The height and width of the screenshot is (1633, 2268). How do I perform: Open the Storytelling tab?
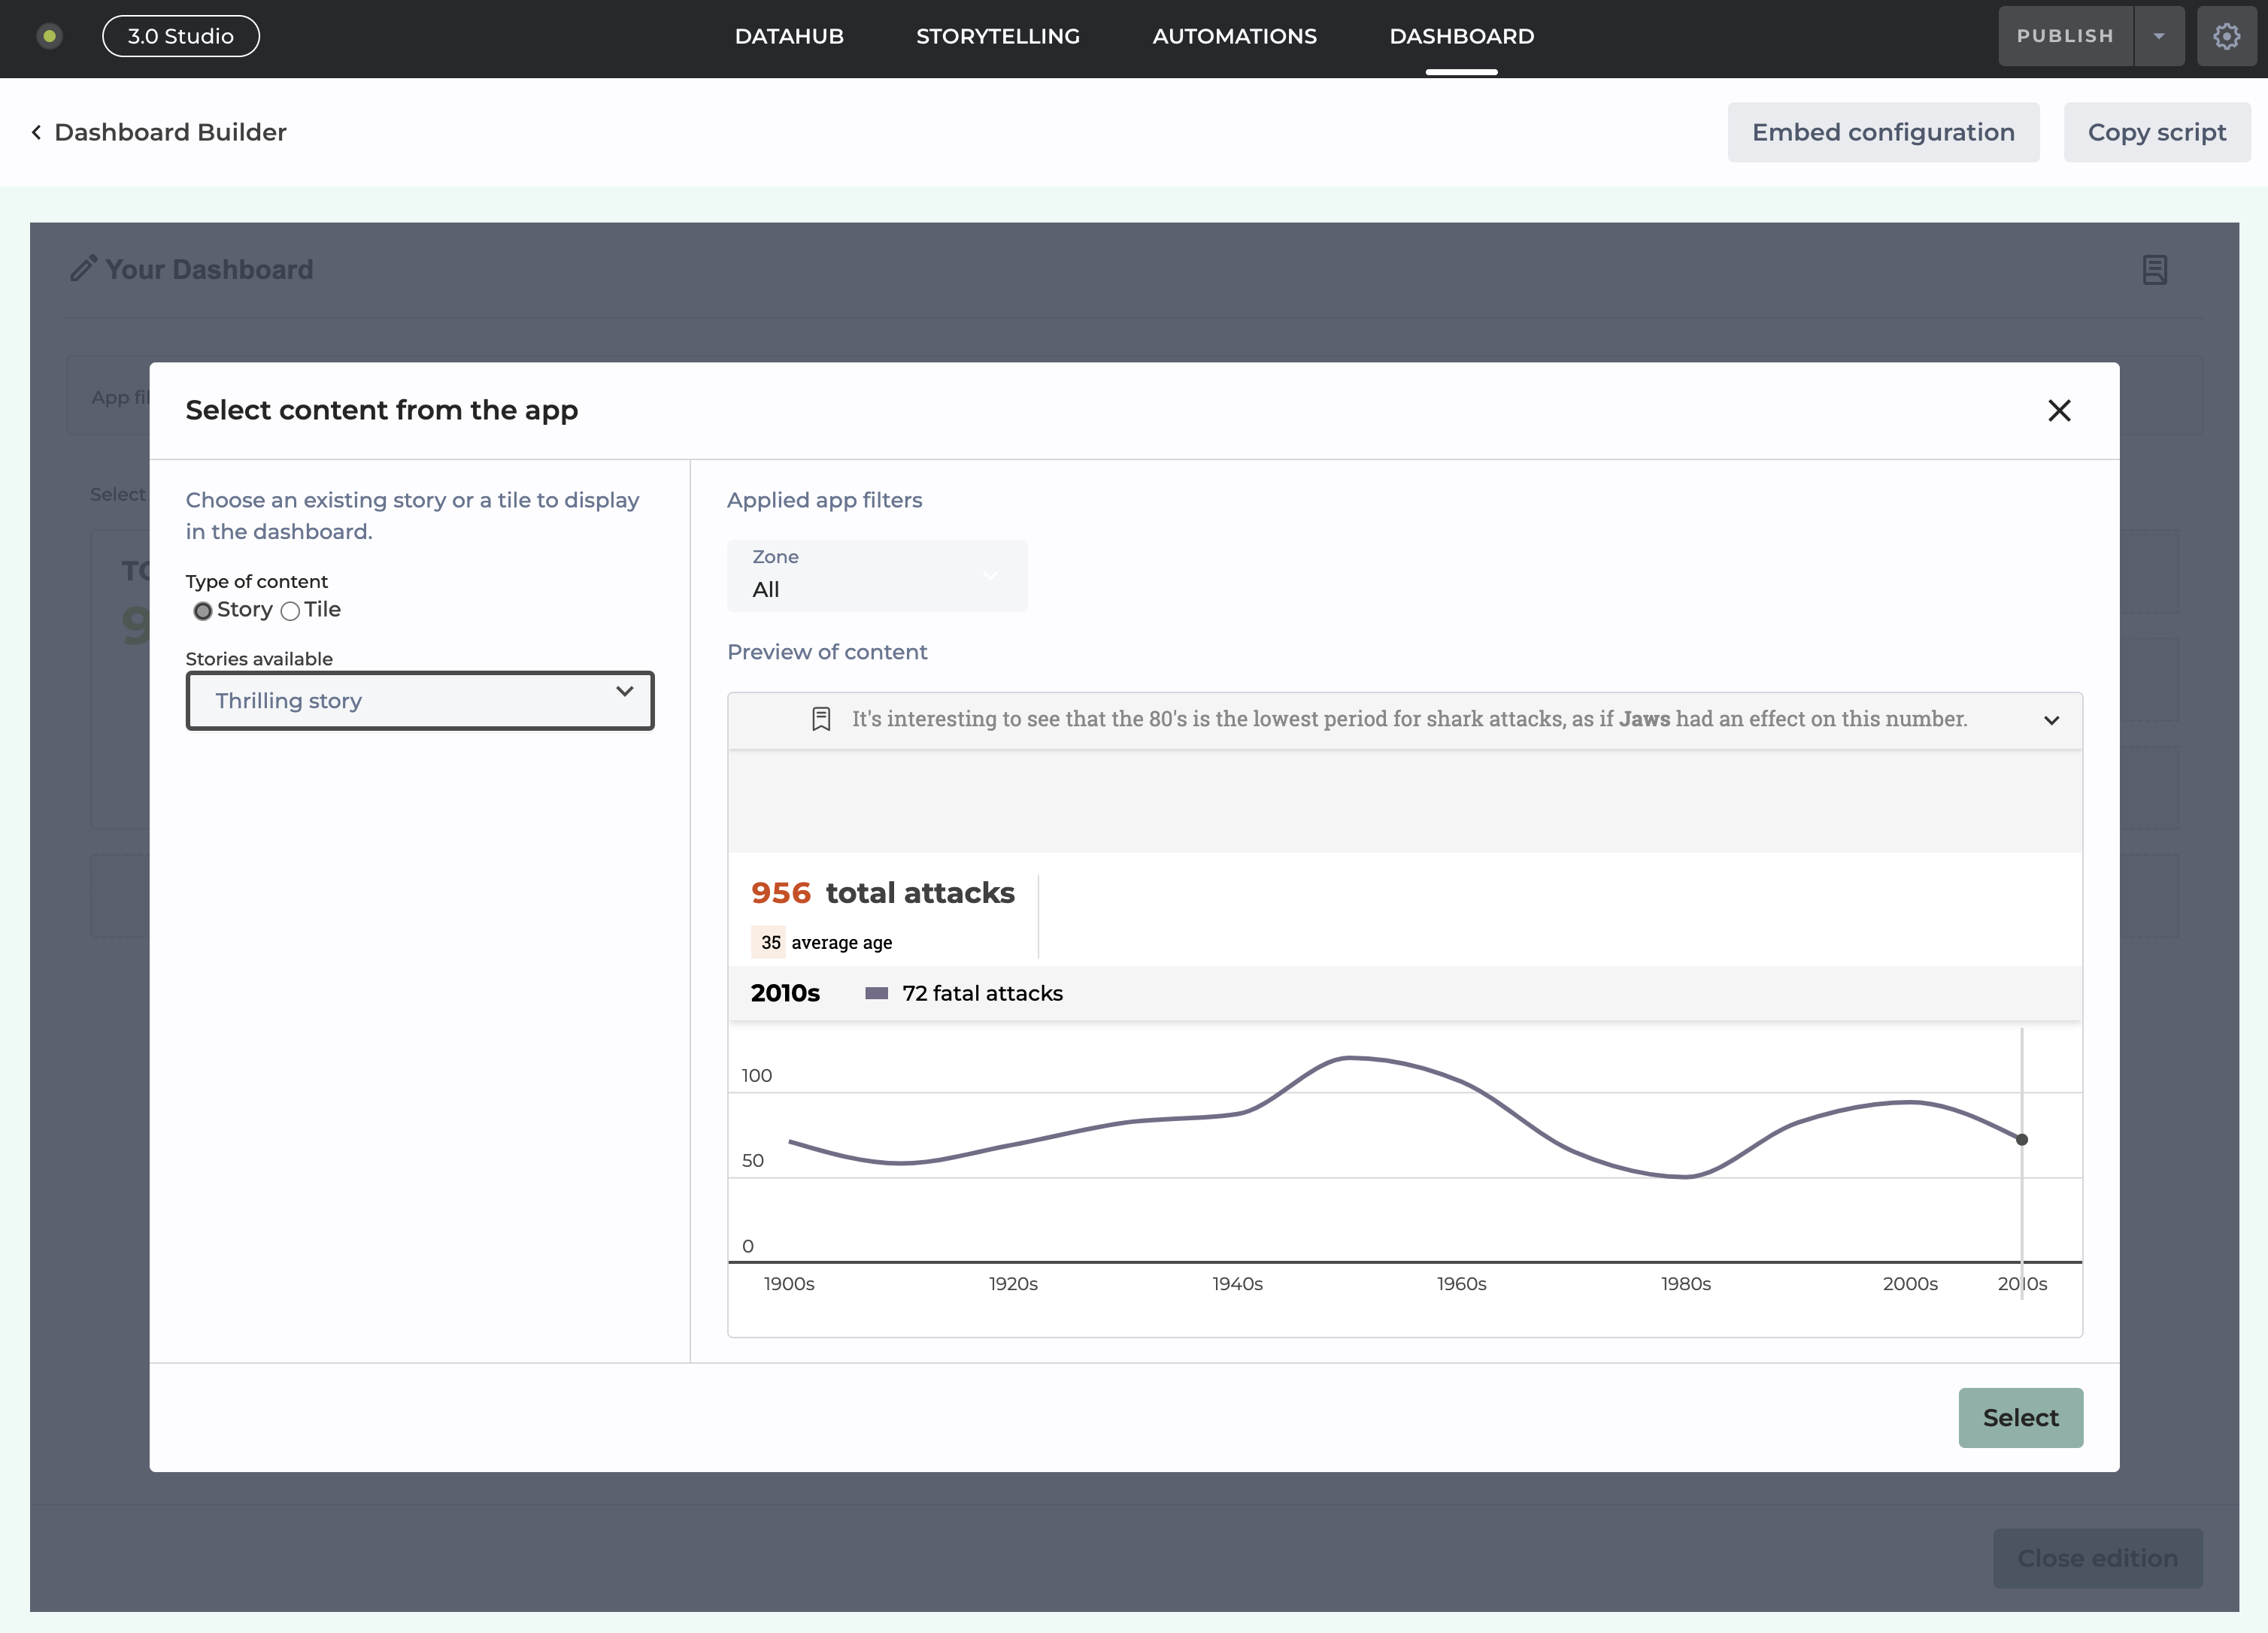pos(997,36)
